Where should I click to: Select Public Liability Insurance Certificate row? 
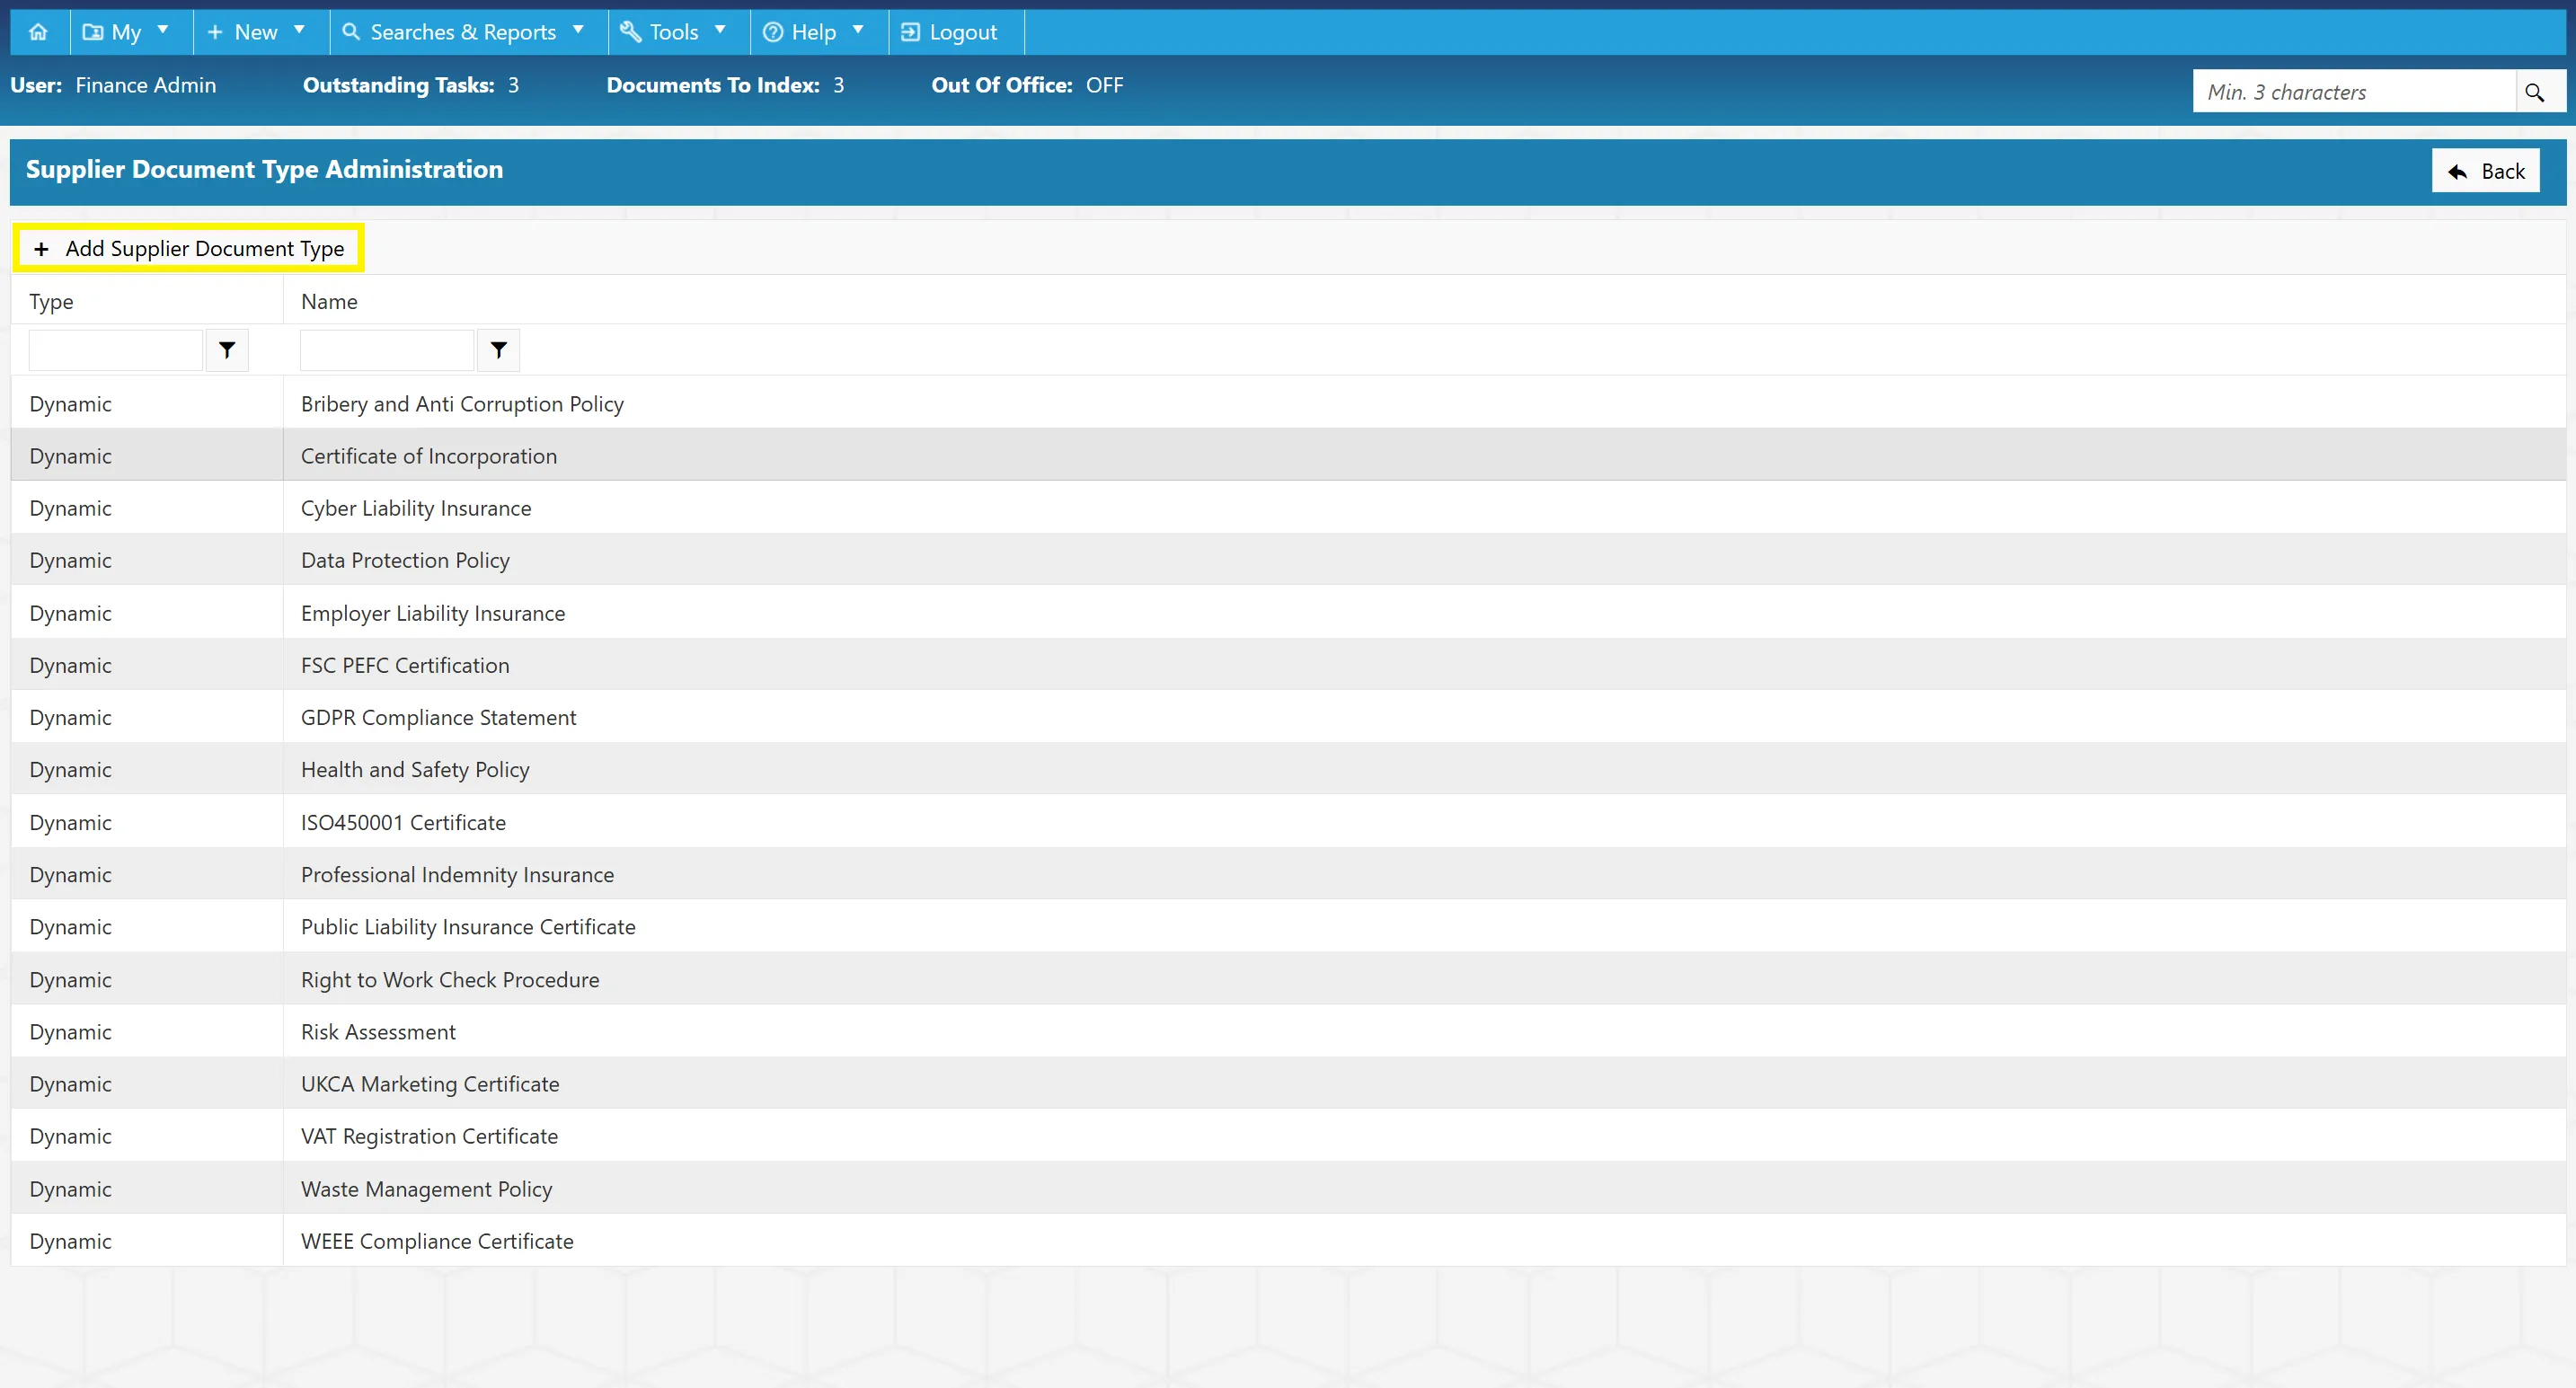pos(1288,926)
